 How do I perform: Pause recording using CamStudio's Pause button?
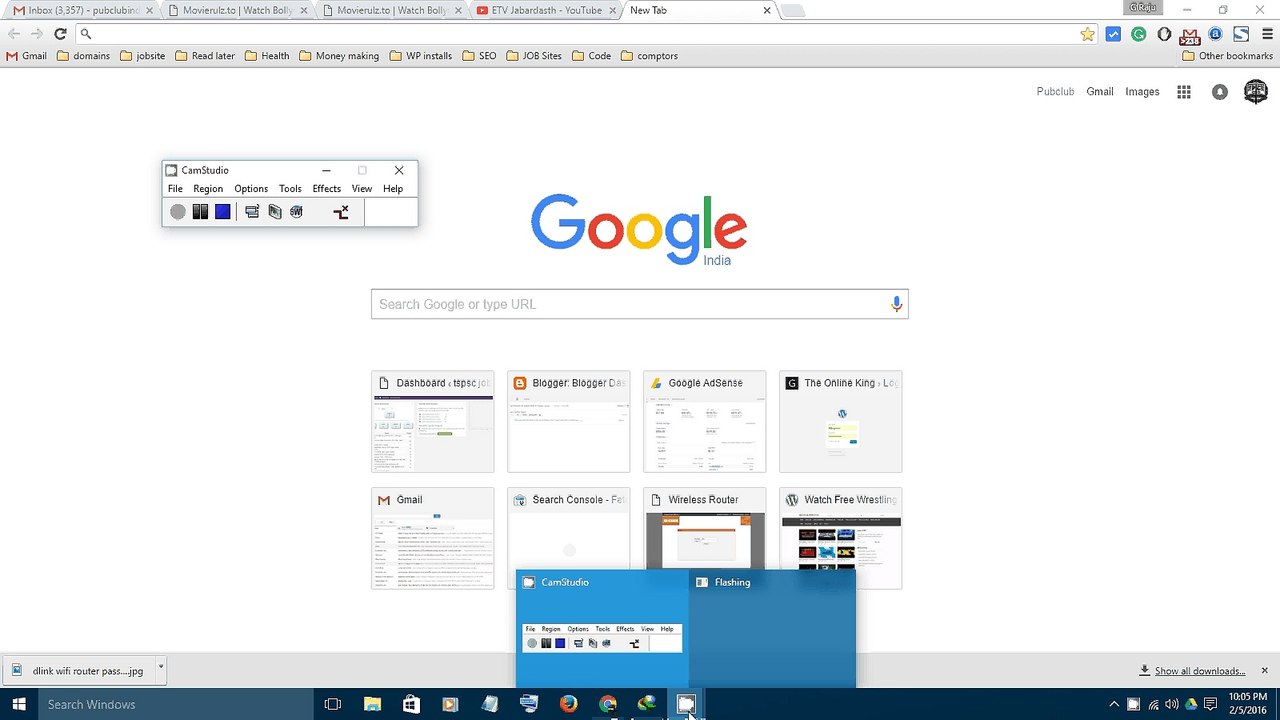(x=200, y=212)
